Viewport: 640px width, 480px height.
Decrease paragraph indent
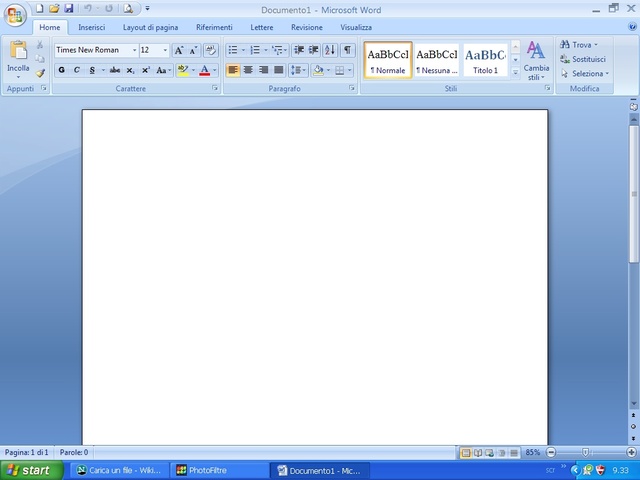299,50
